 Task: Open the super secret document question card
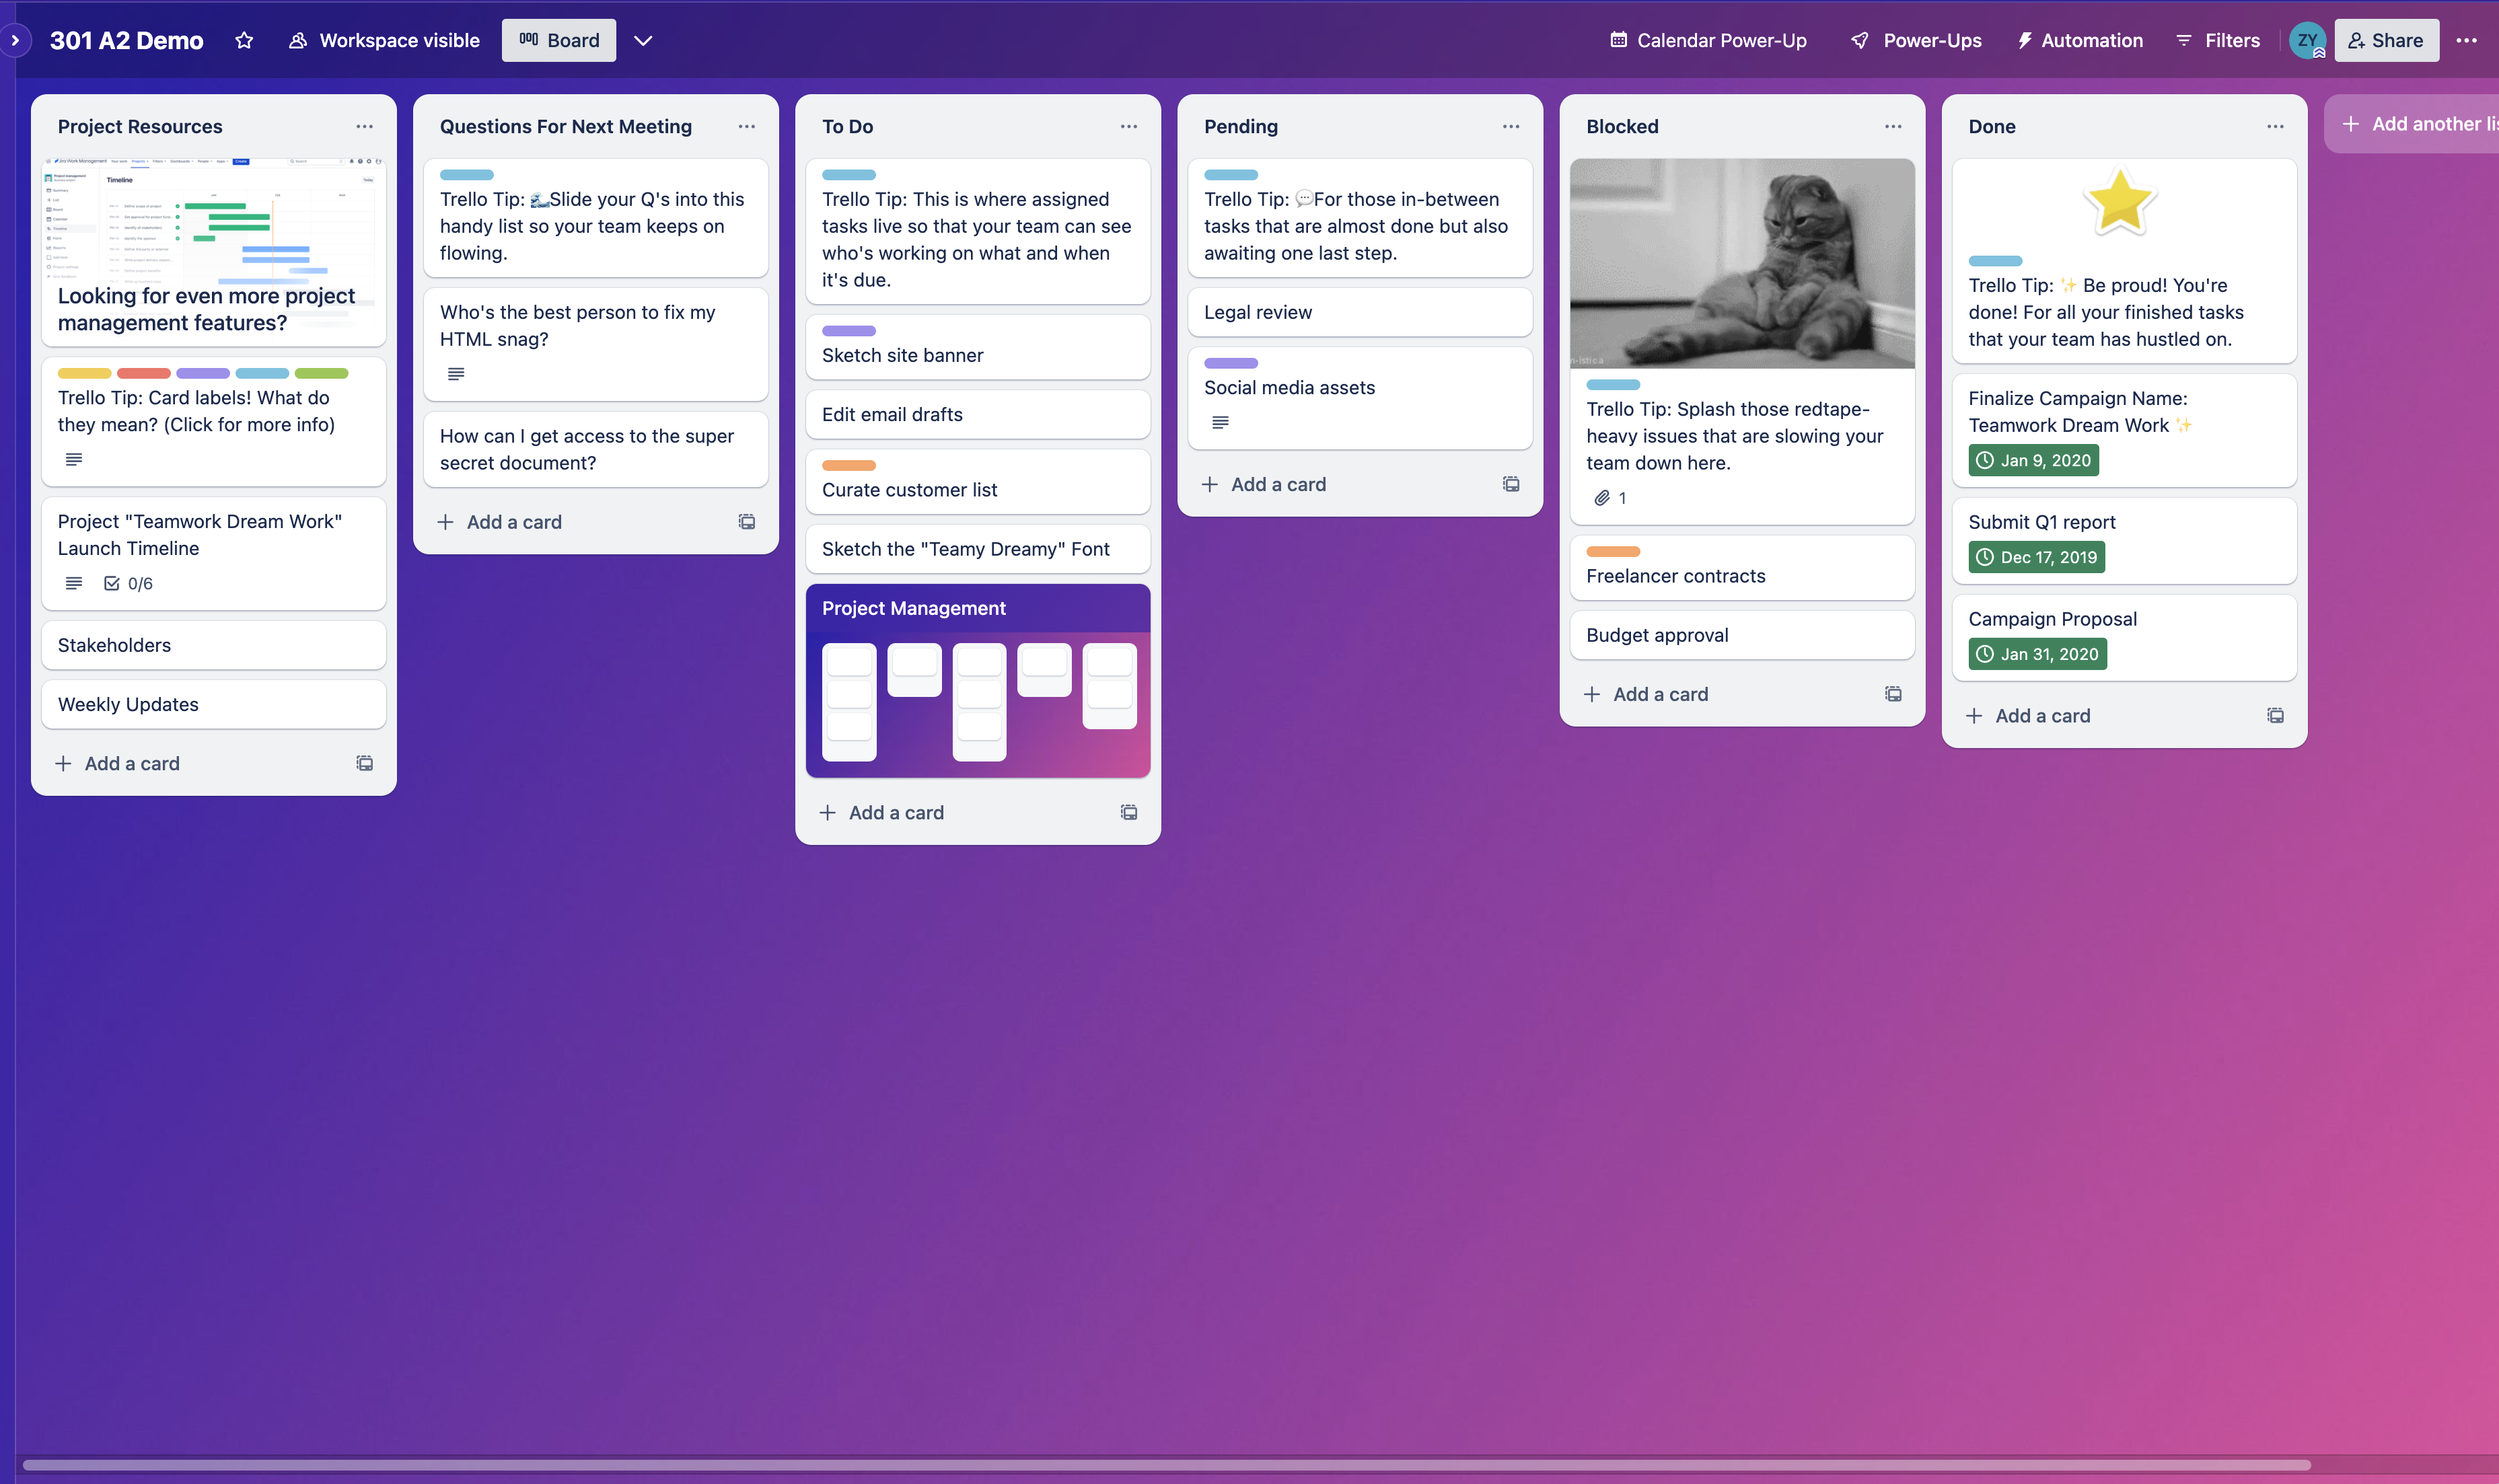click(595, 449)
